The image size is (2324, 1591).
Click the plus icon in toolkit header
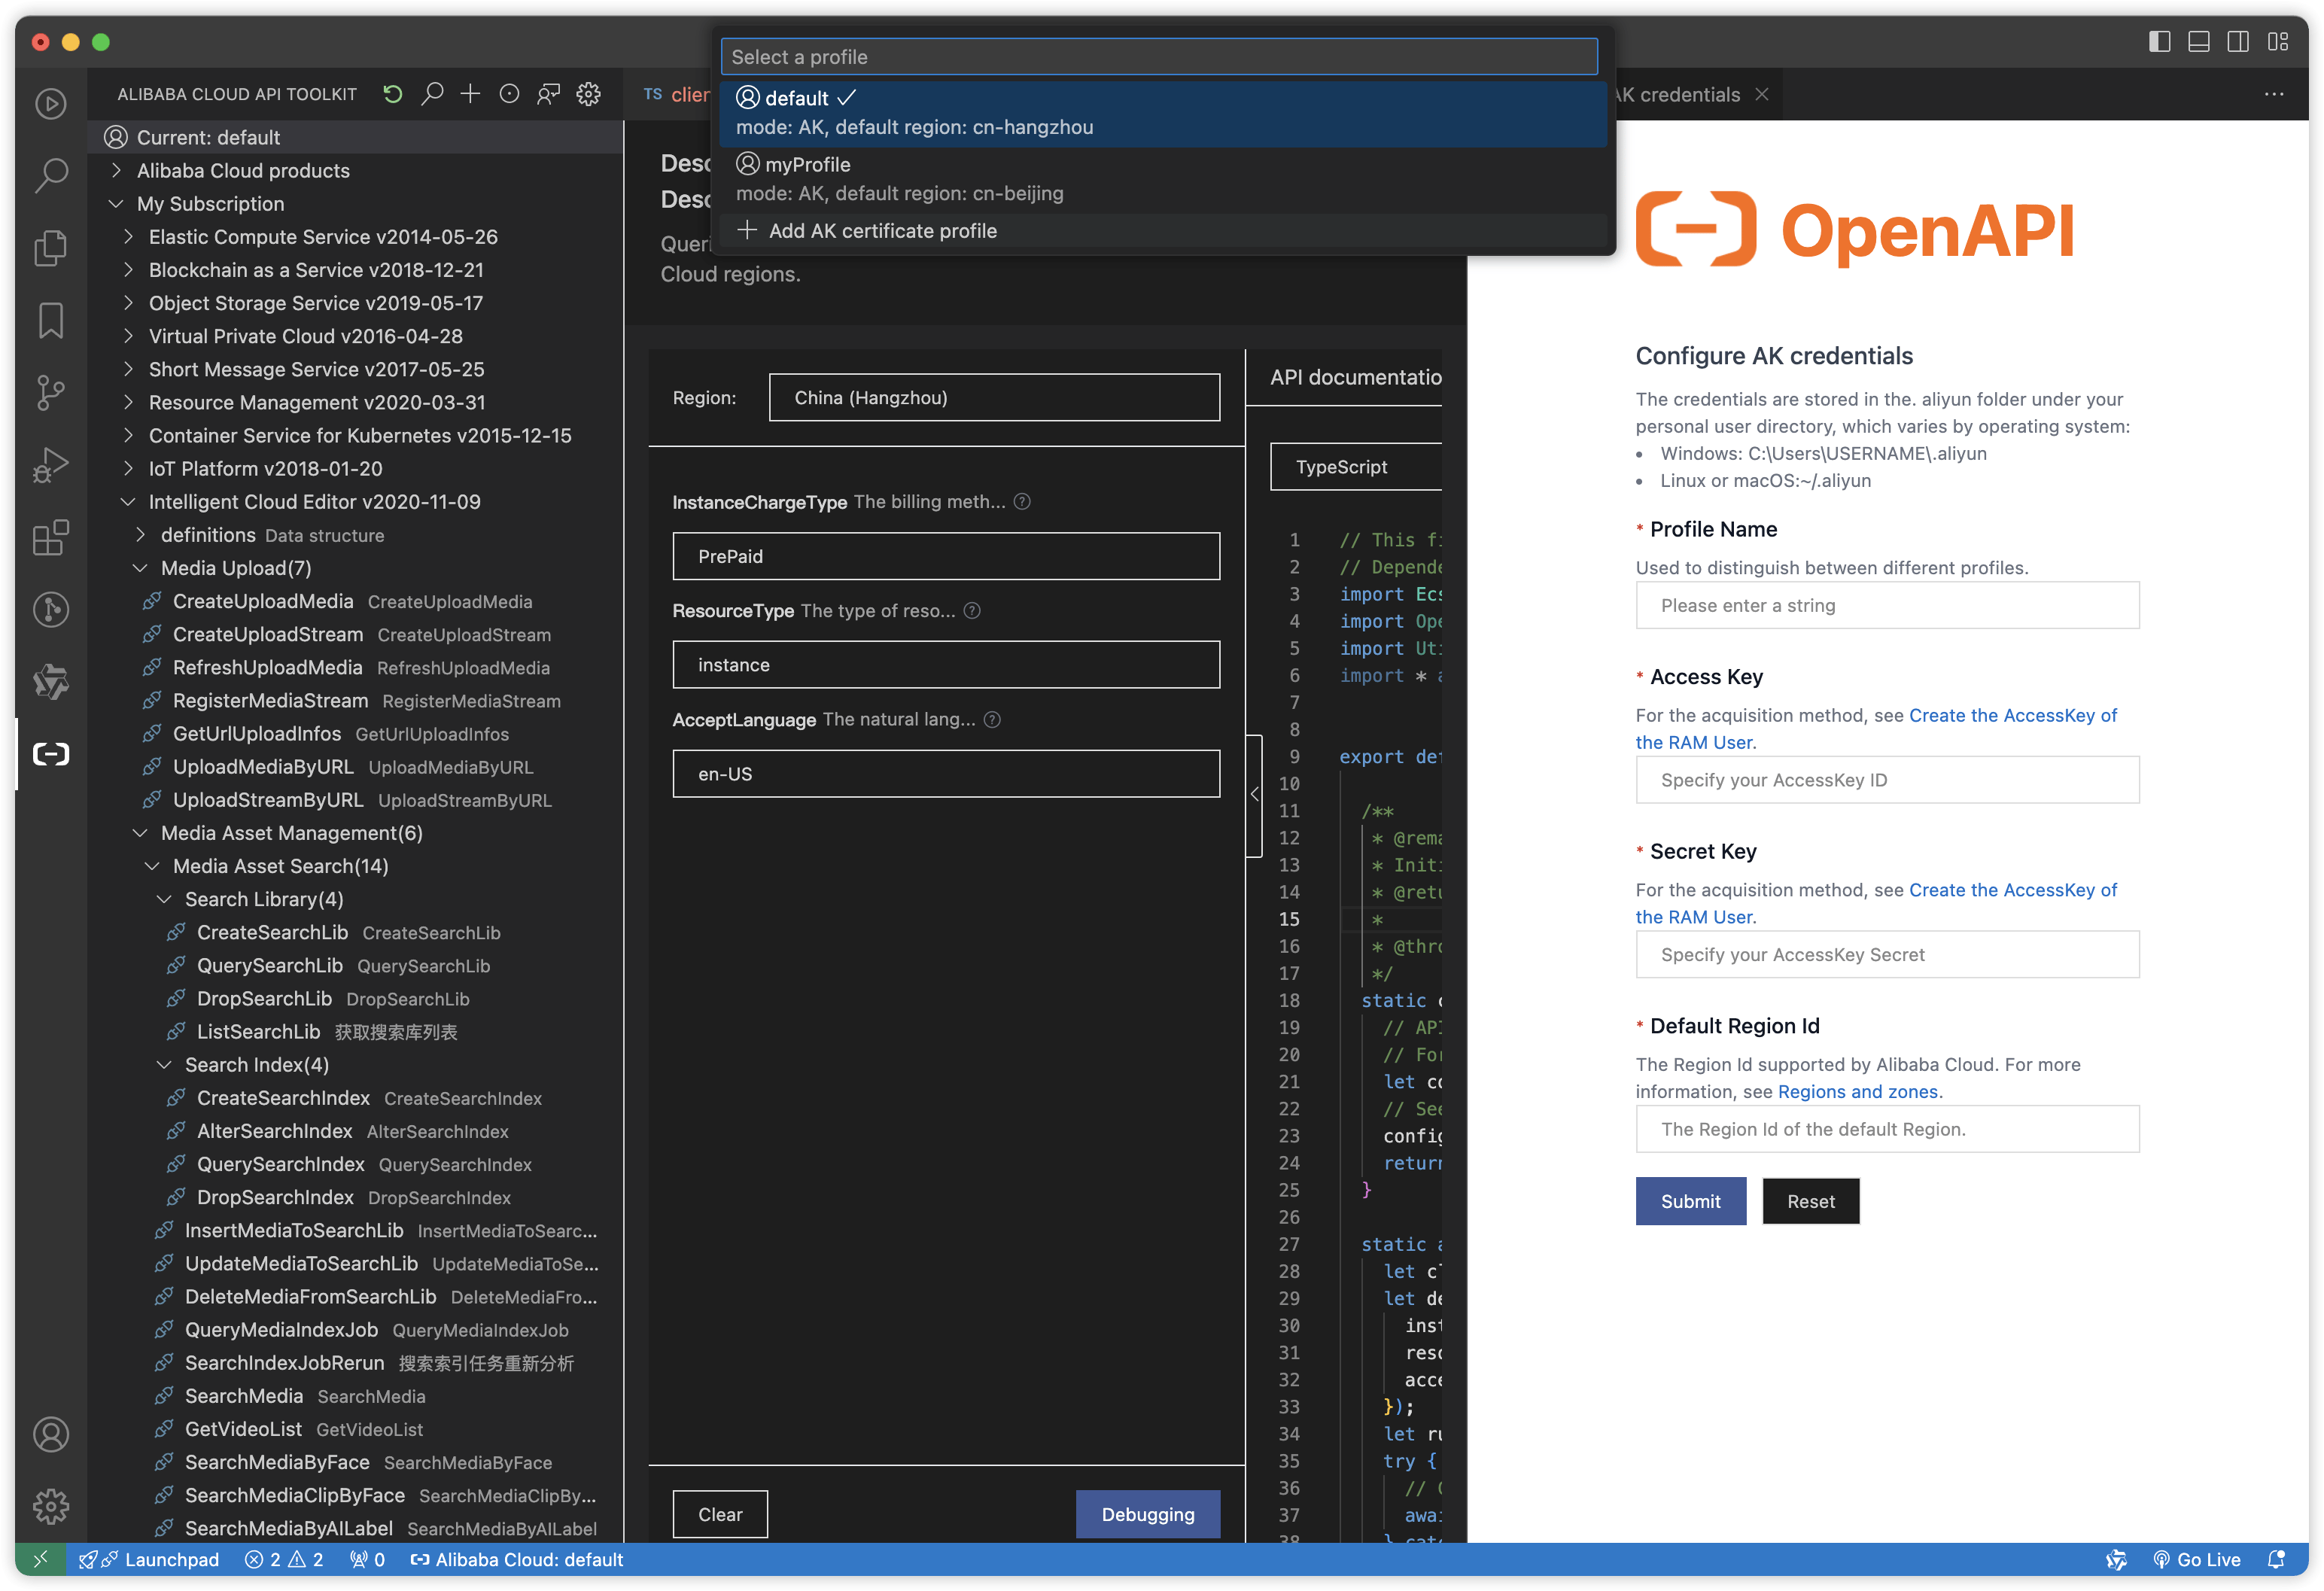[470, 94]
